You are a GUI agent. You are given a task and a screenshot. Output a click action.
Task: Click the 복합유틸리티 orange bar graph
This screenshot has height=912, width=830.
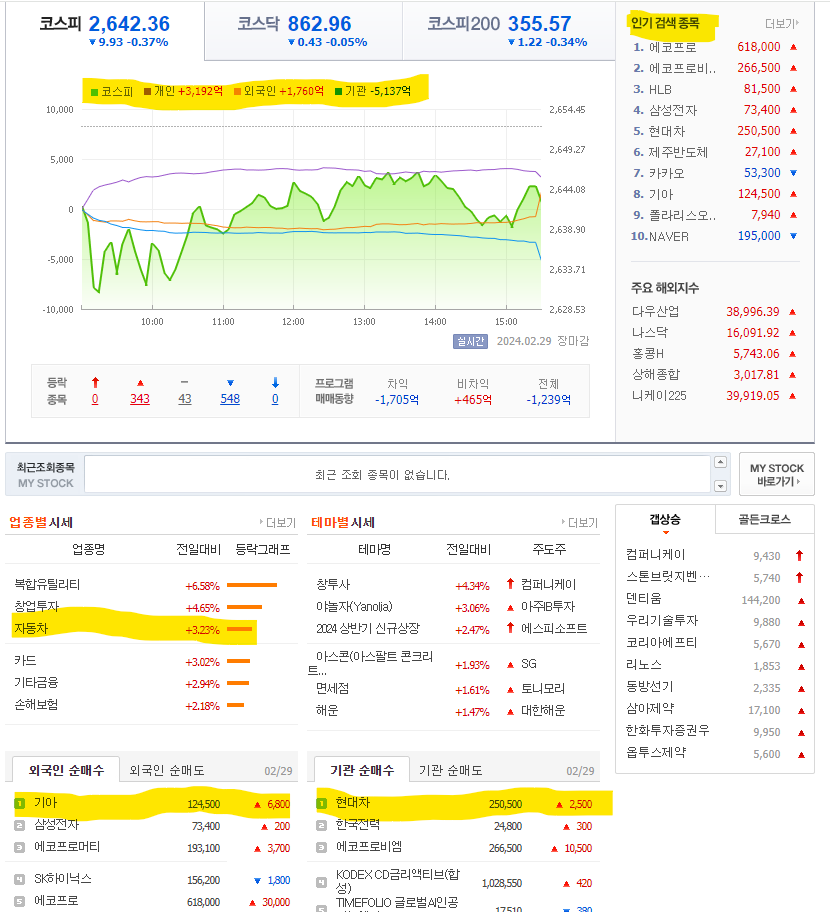coord(252,585)
